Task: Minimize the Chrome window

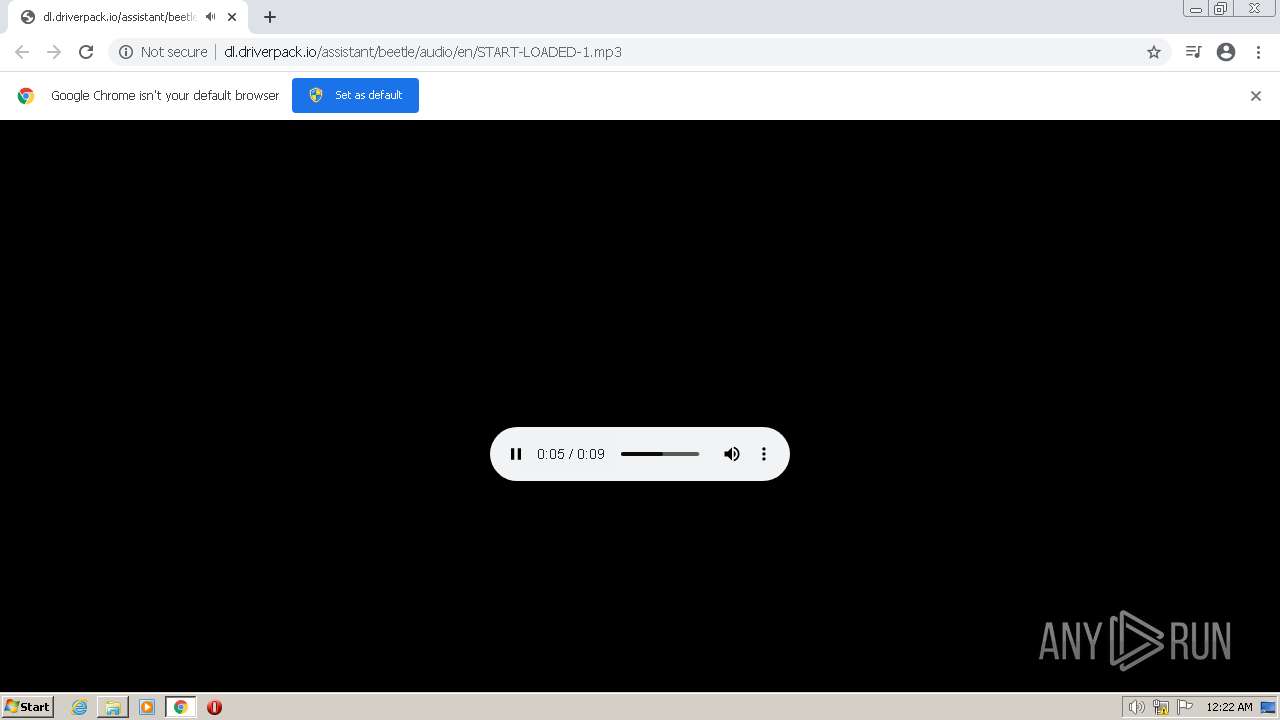Action: tap(1195, 9)
